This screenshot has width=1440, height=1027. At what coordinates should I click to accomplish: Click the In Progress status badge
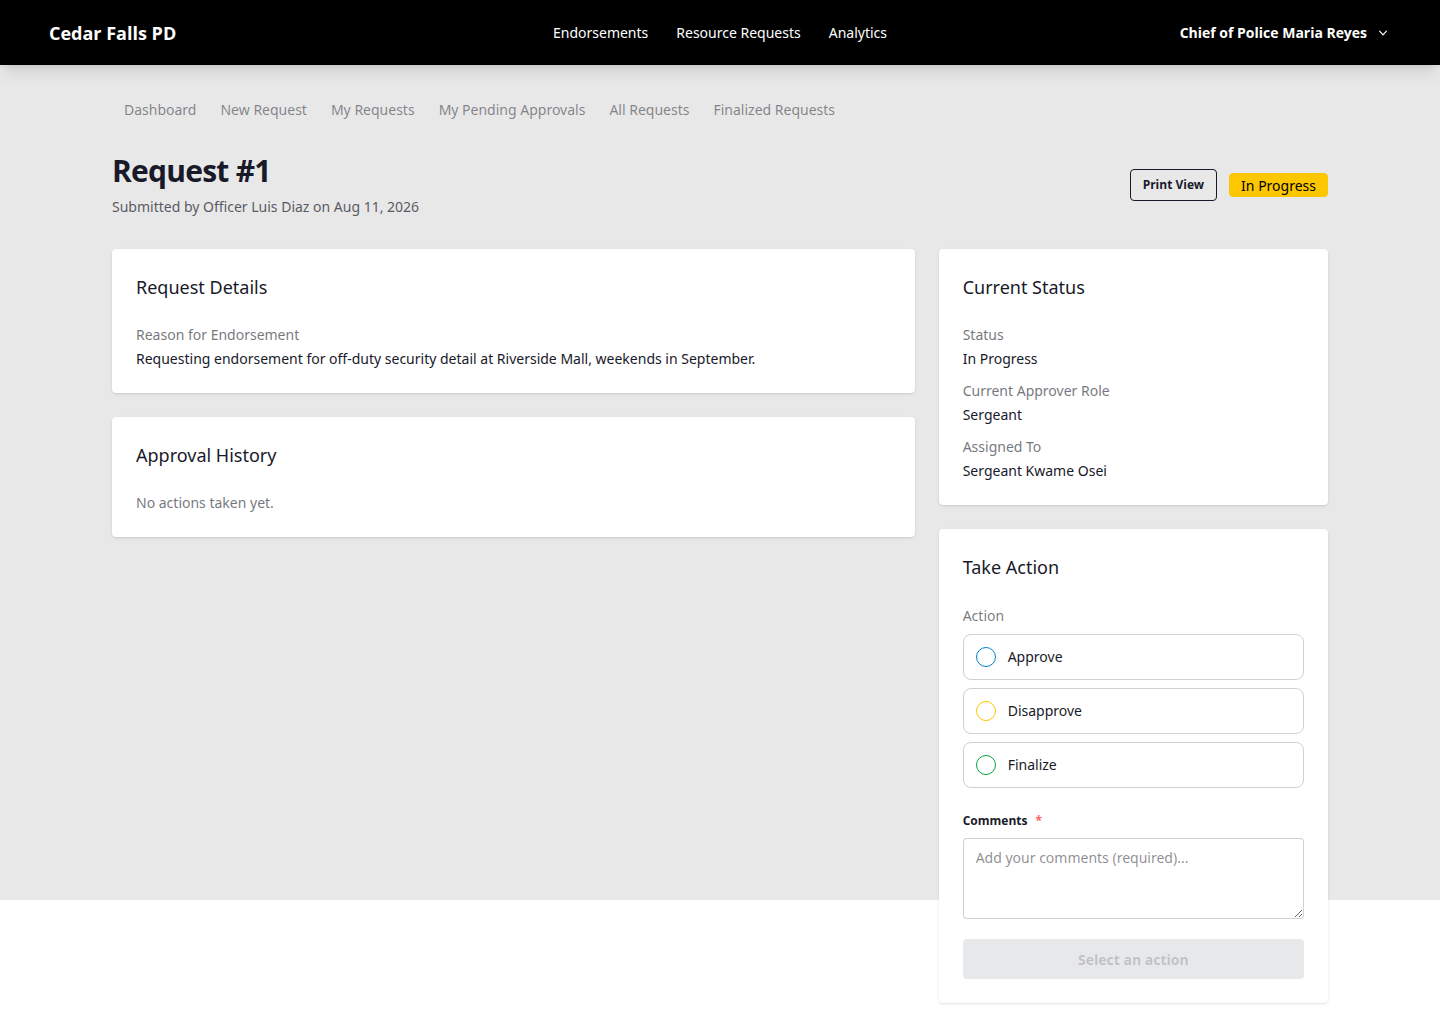tap(1278, 186)
